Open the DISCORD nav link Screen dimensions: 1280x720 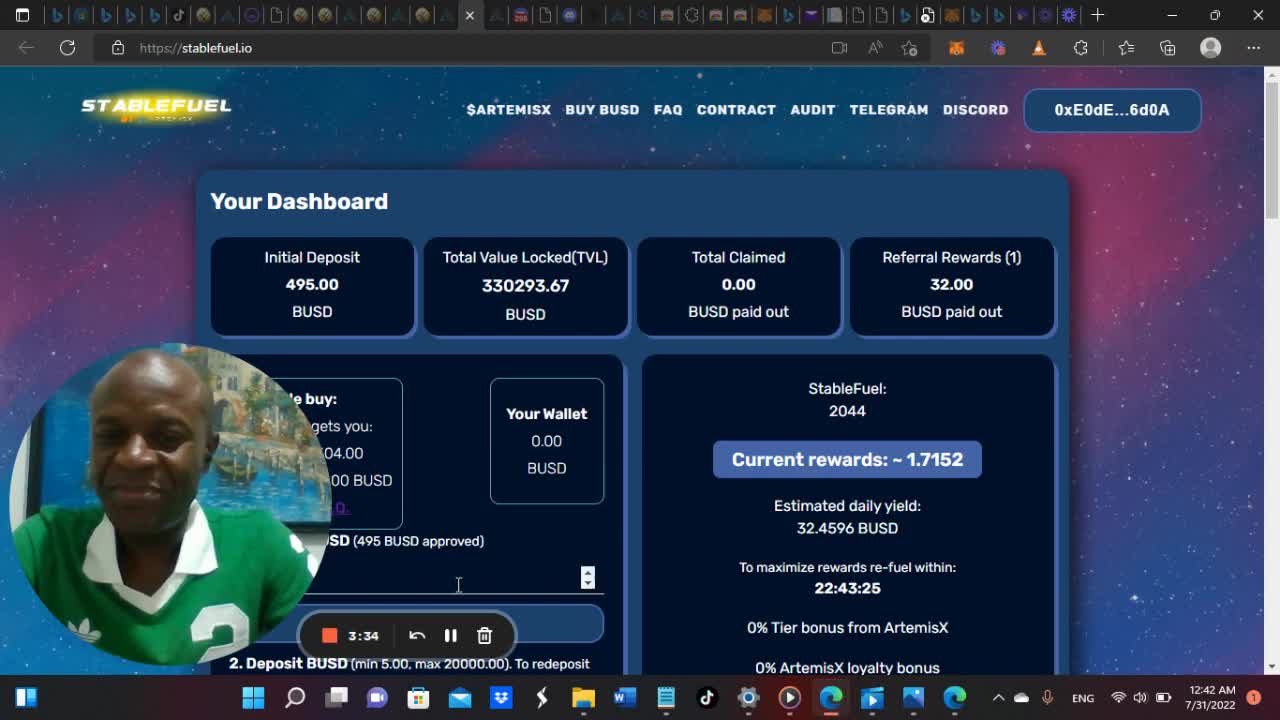(975, 110)
